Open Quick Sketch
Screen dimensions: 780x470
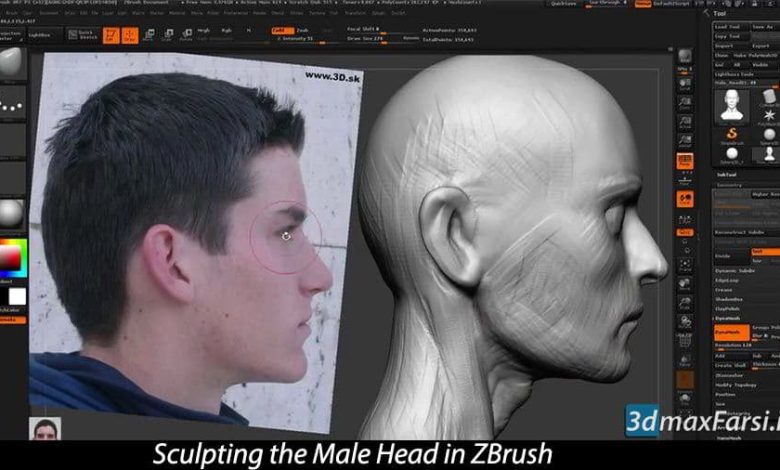pyautogui.click(x=83, y=35)
